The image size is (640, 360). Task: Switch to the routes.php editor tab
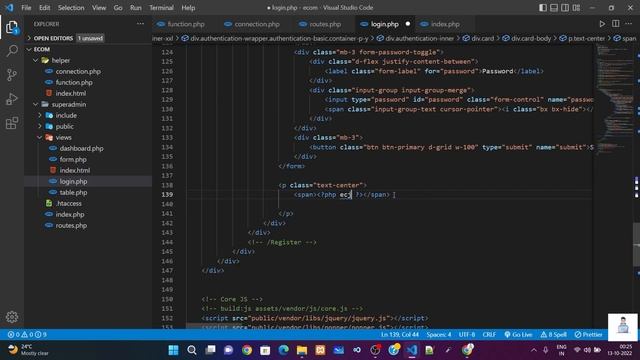[x=320, y=24]
